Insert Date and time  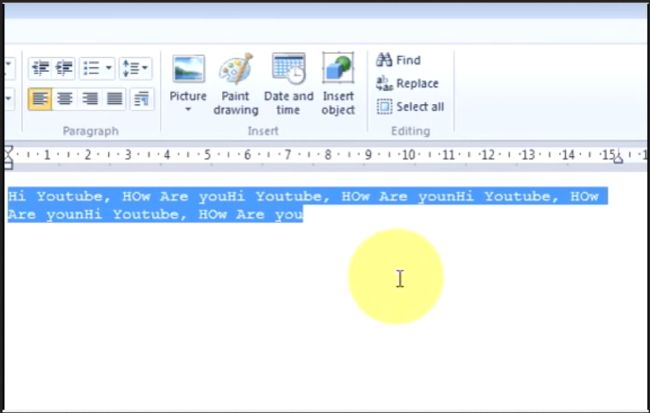pos(289,84)
